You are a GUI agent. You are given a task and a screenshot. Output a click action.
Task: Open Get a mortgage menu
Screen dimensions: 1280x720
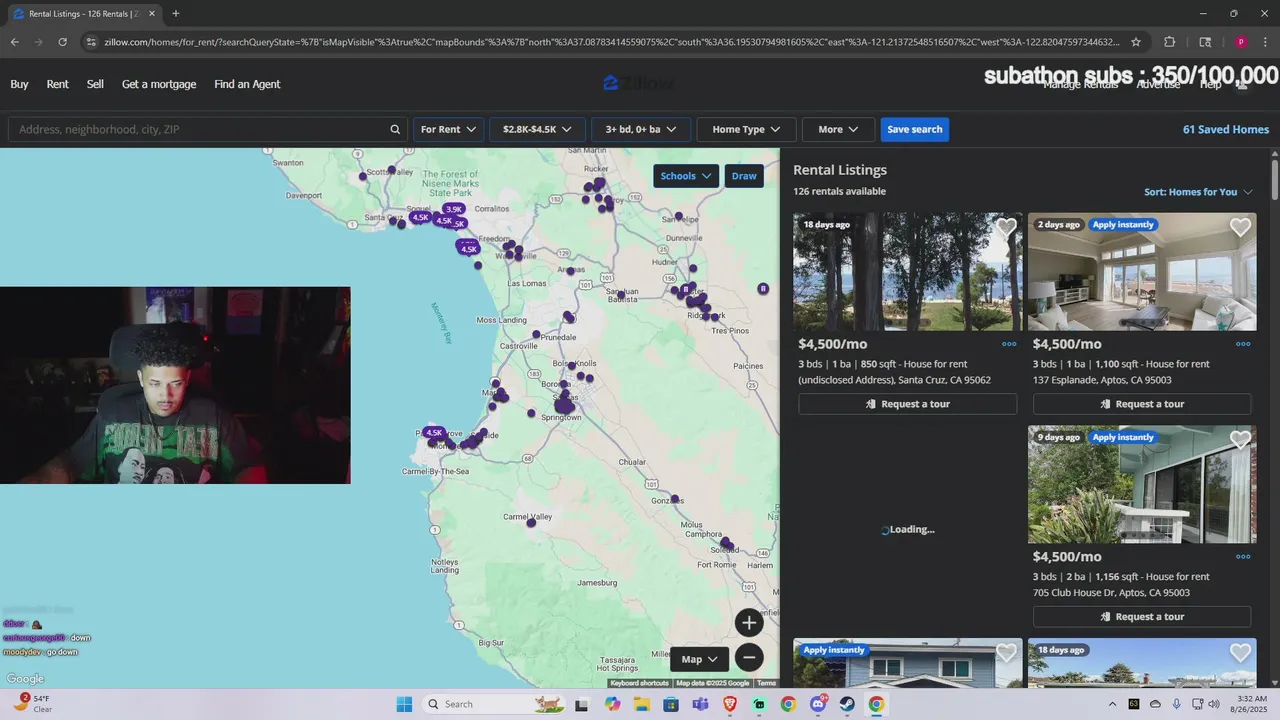point(159,84)
